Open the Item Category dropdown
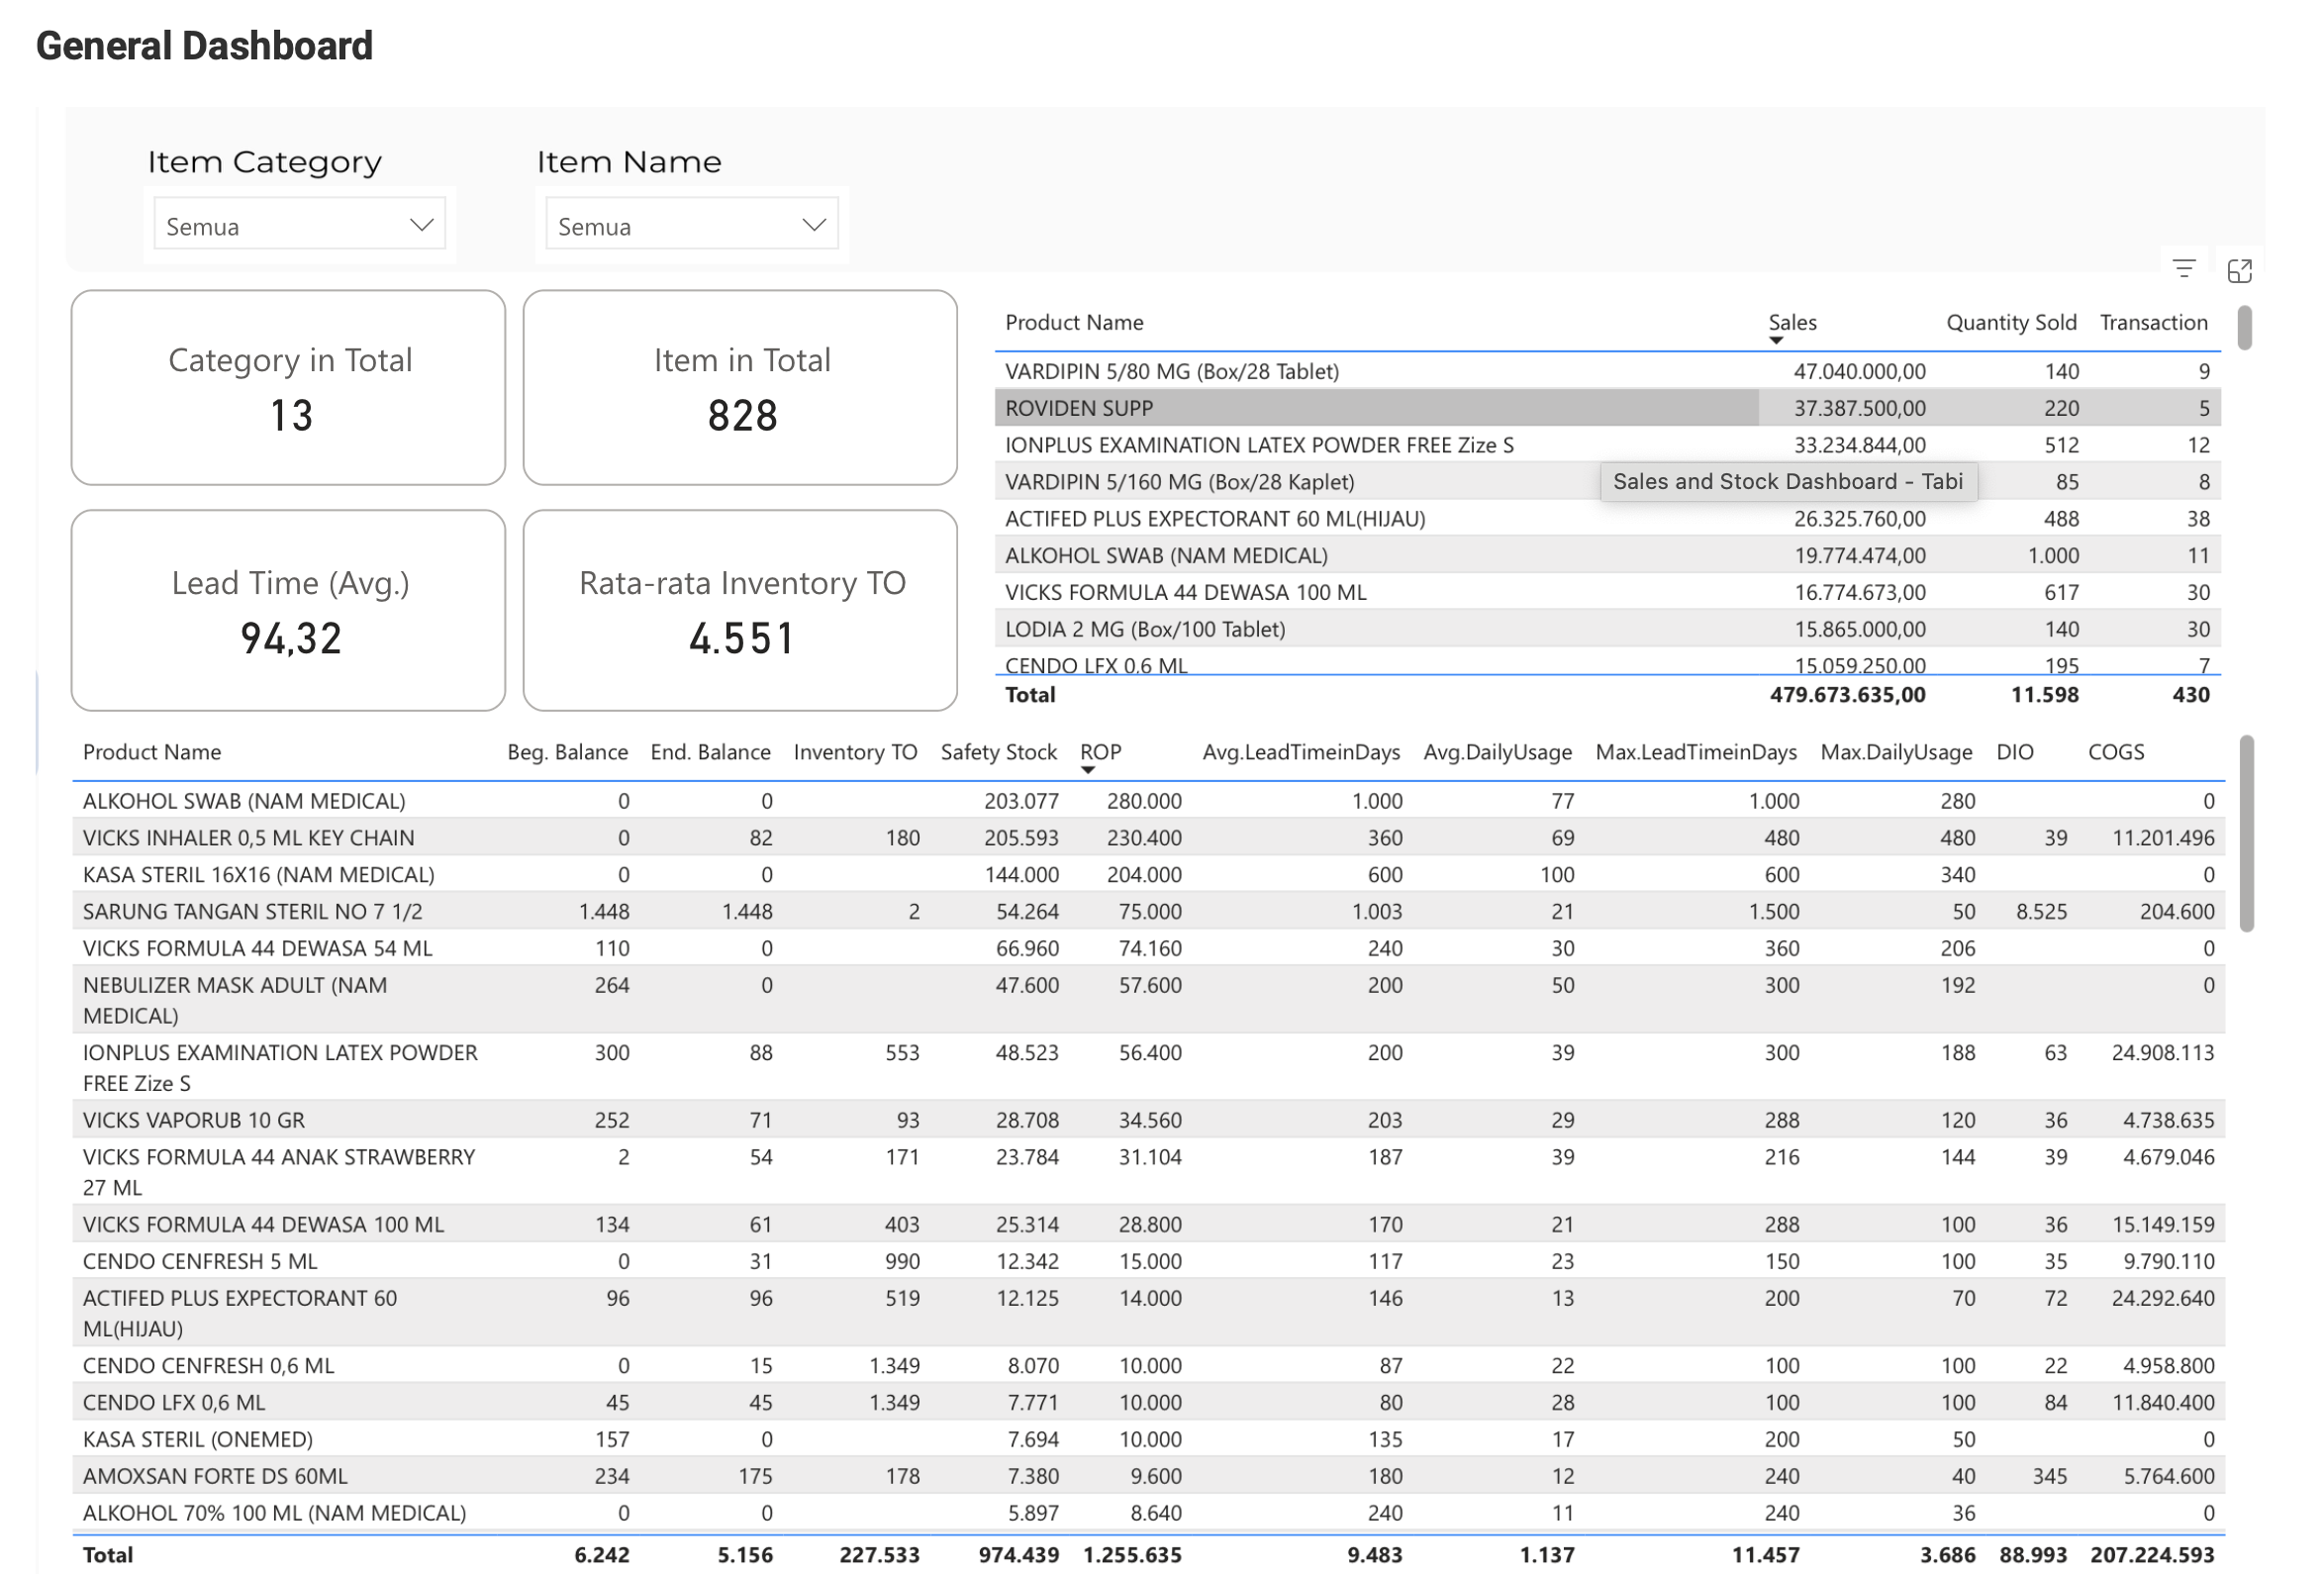This screenshot has height=1574, width=2324. click(x=299, y=226)
